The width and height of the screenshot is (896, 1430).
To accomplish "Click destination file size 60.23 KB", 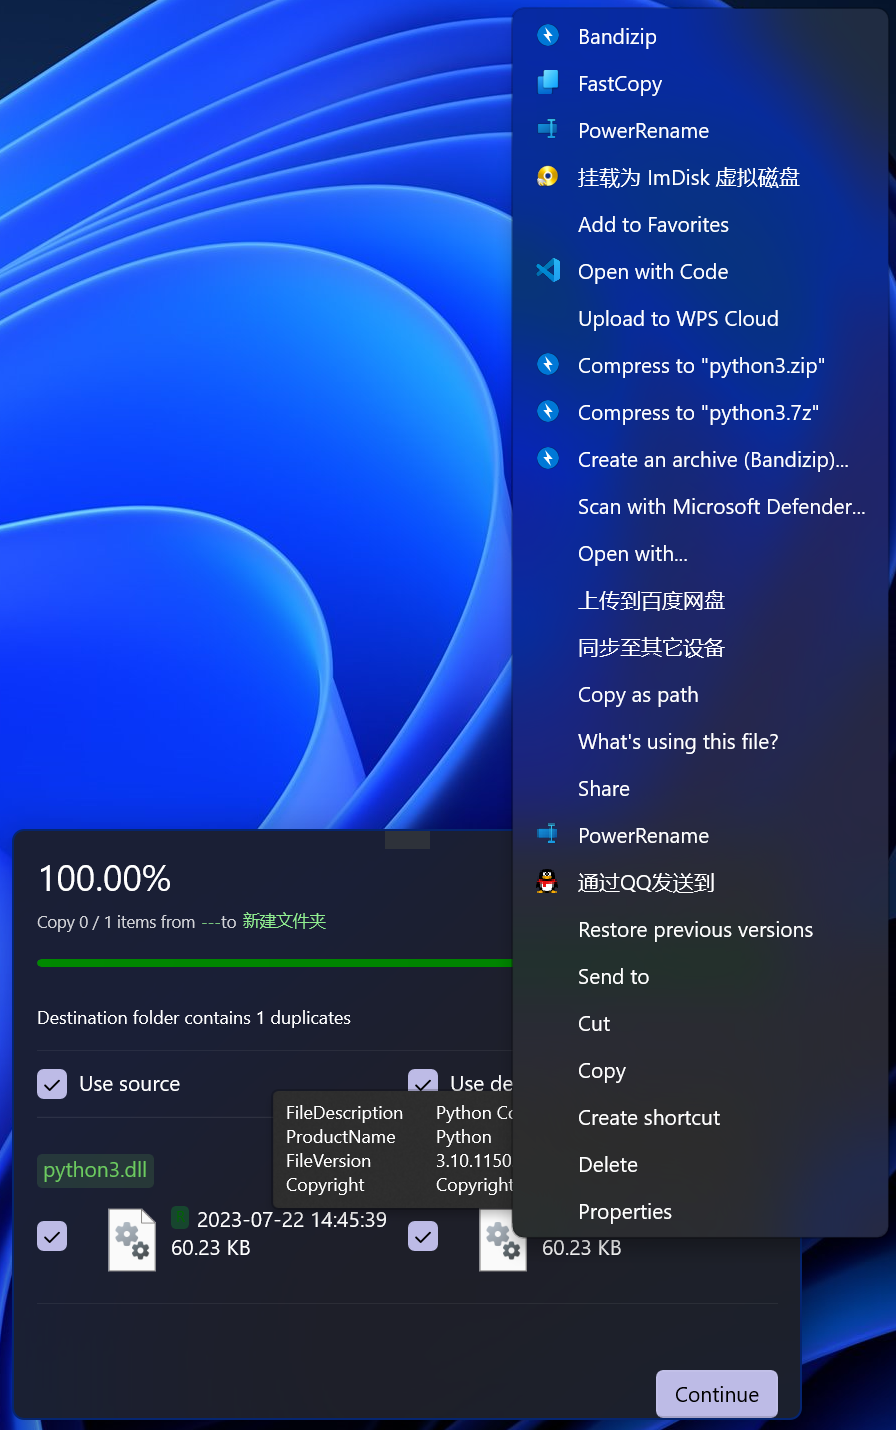I will tap(582, 1247).
